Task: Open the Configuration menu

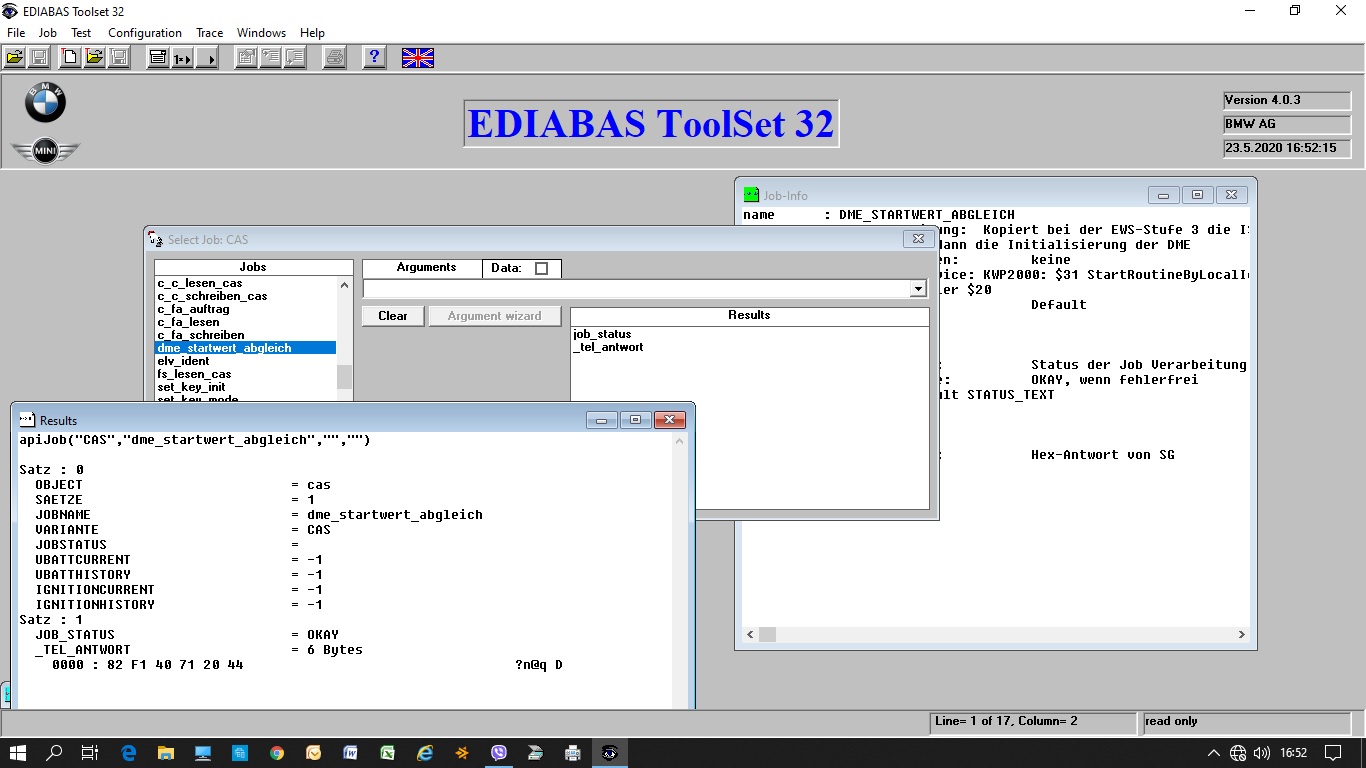Action: [x=145, y=33]
